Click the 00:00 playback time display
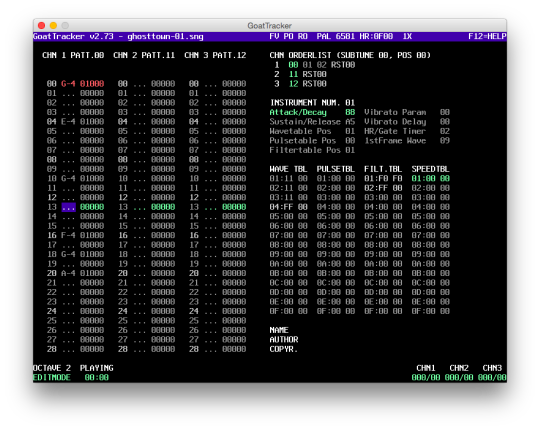Viewport: 540px width, 430px height. coord(97,377)
